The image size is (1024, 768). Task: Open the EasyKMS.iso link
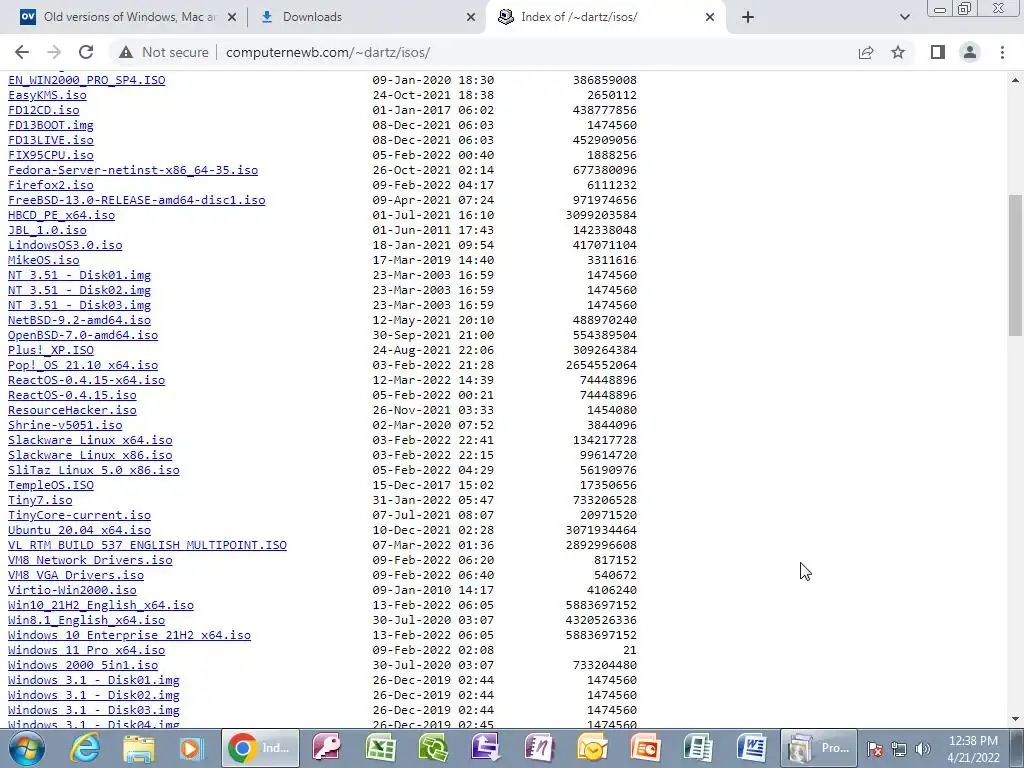[47, 95]
